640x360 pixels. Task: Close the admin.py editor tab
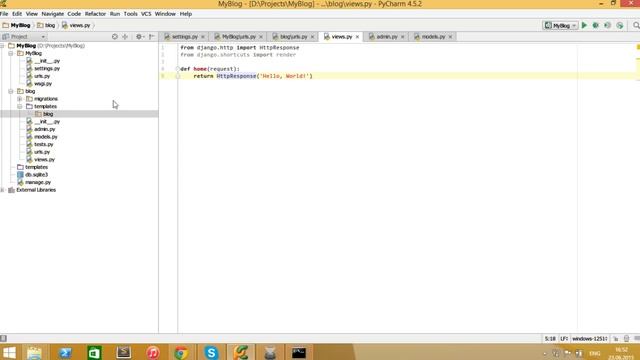point(402,37)
